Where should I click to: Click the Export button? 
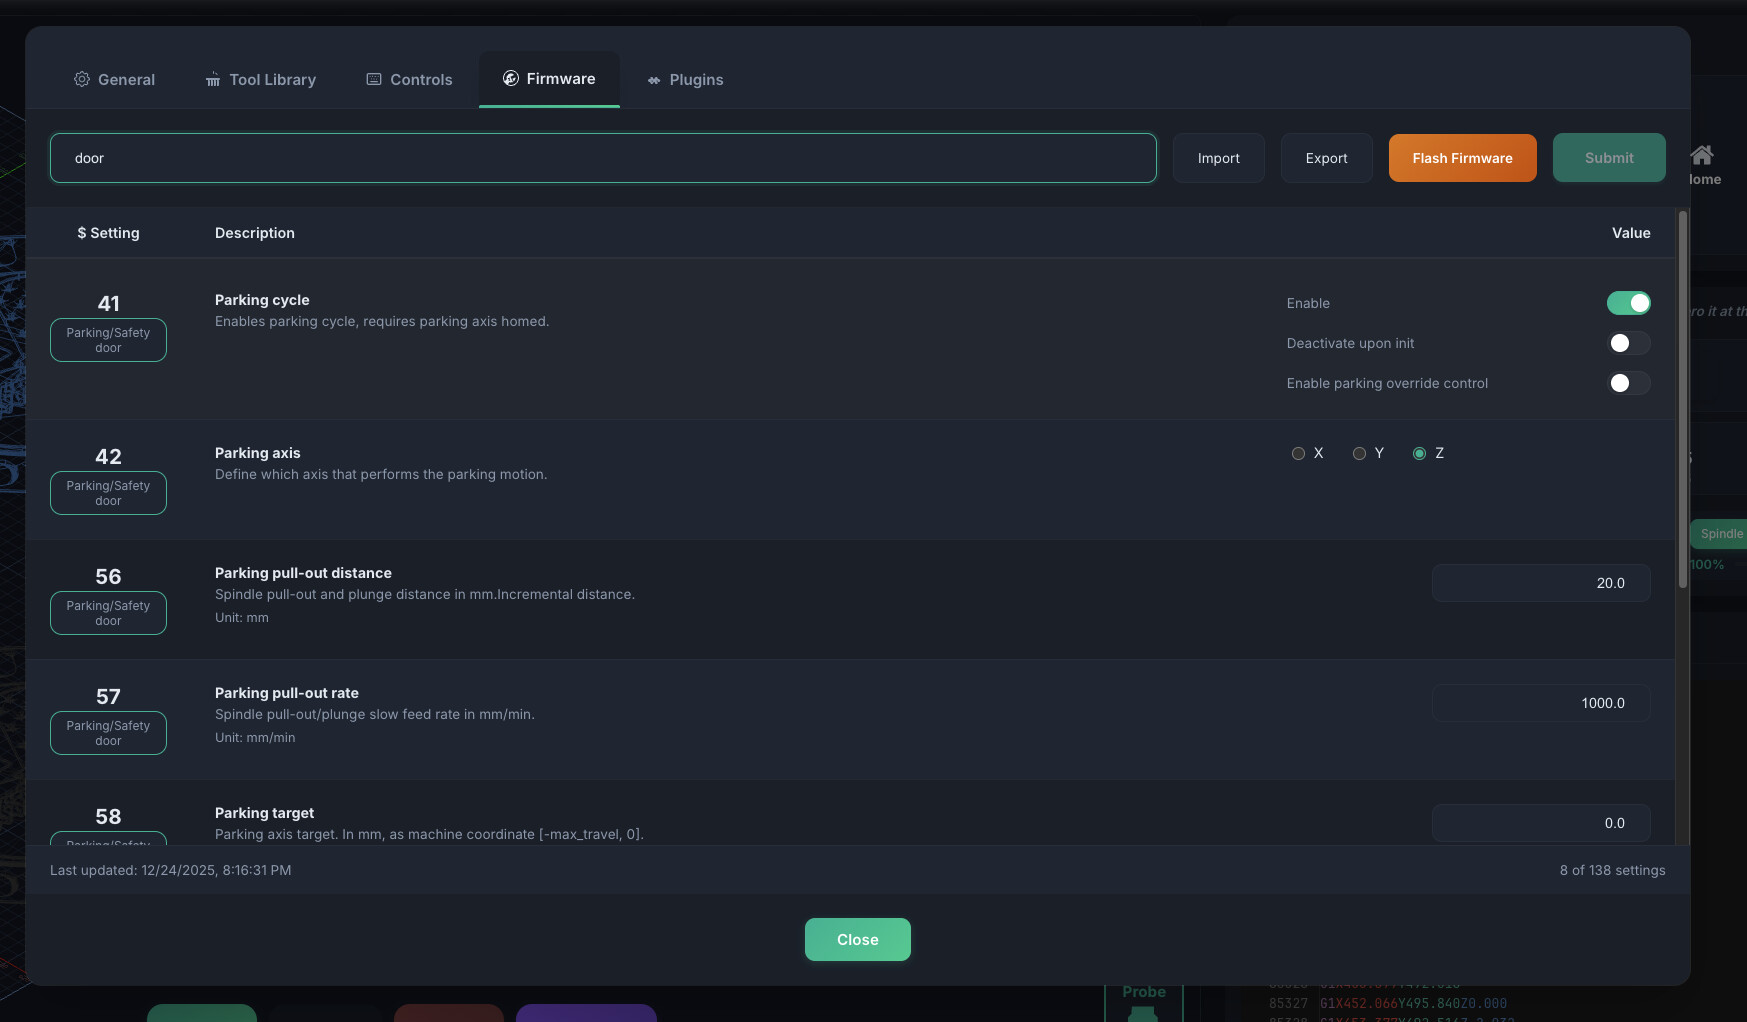[x=1326, y=158]
